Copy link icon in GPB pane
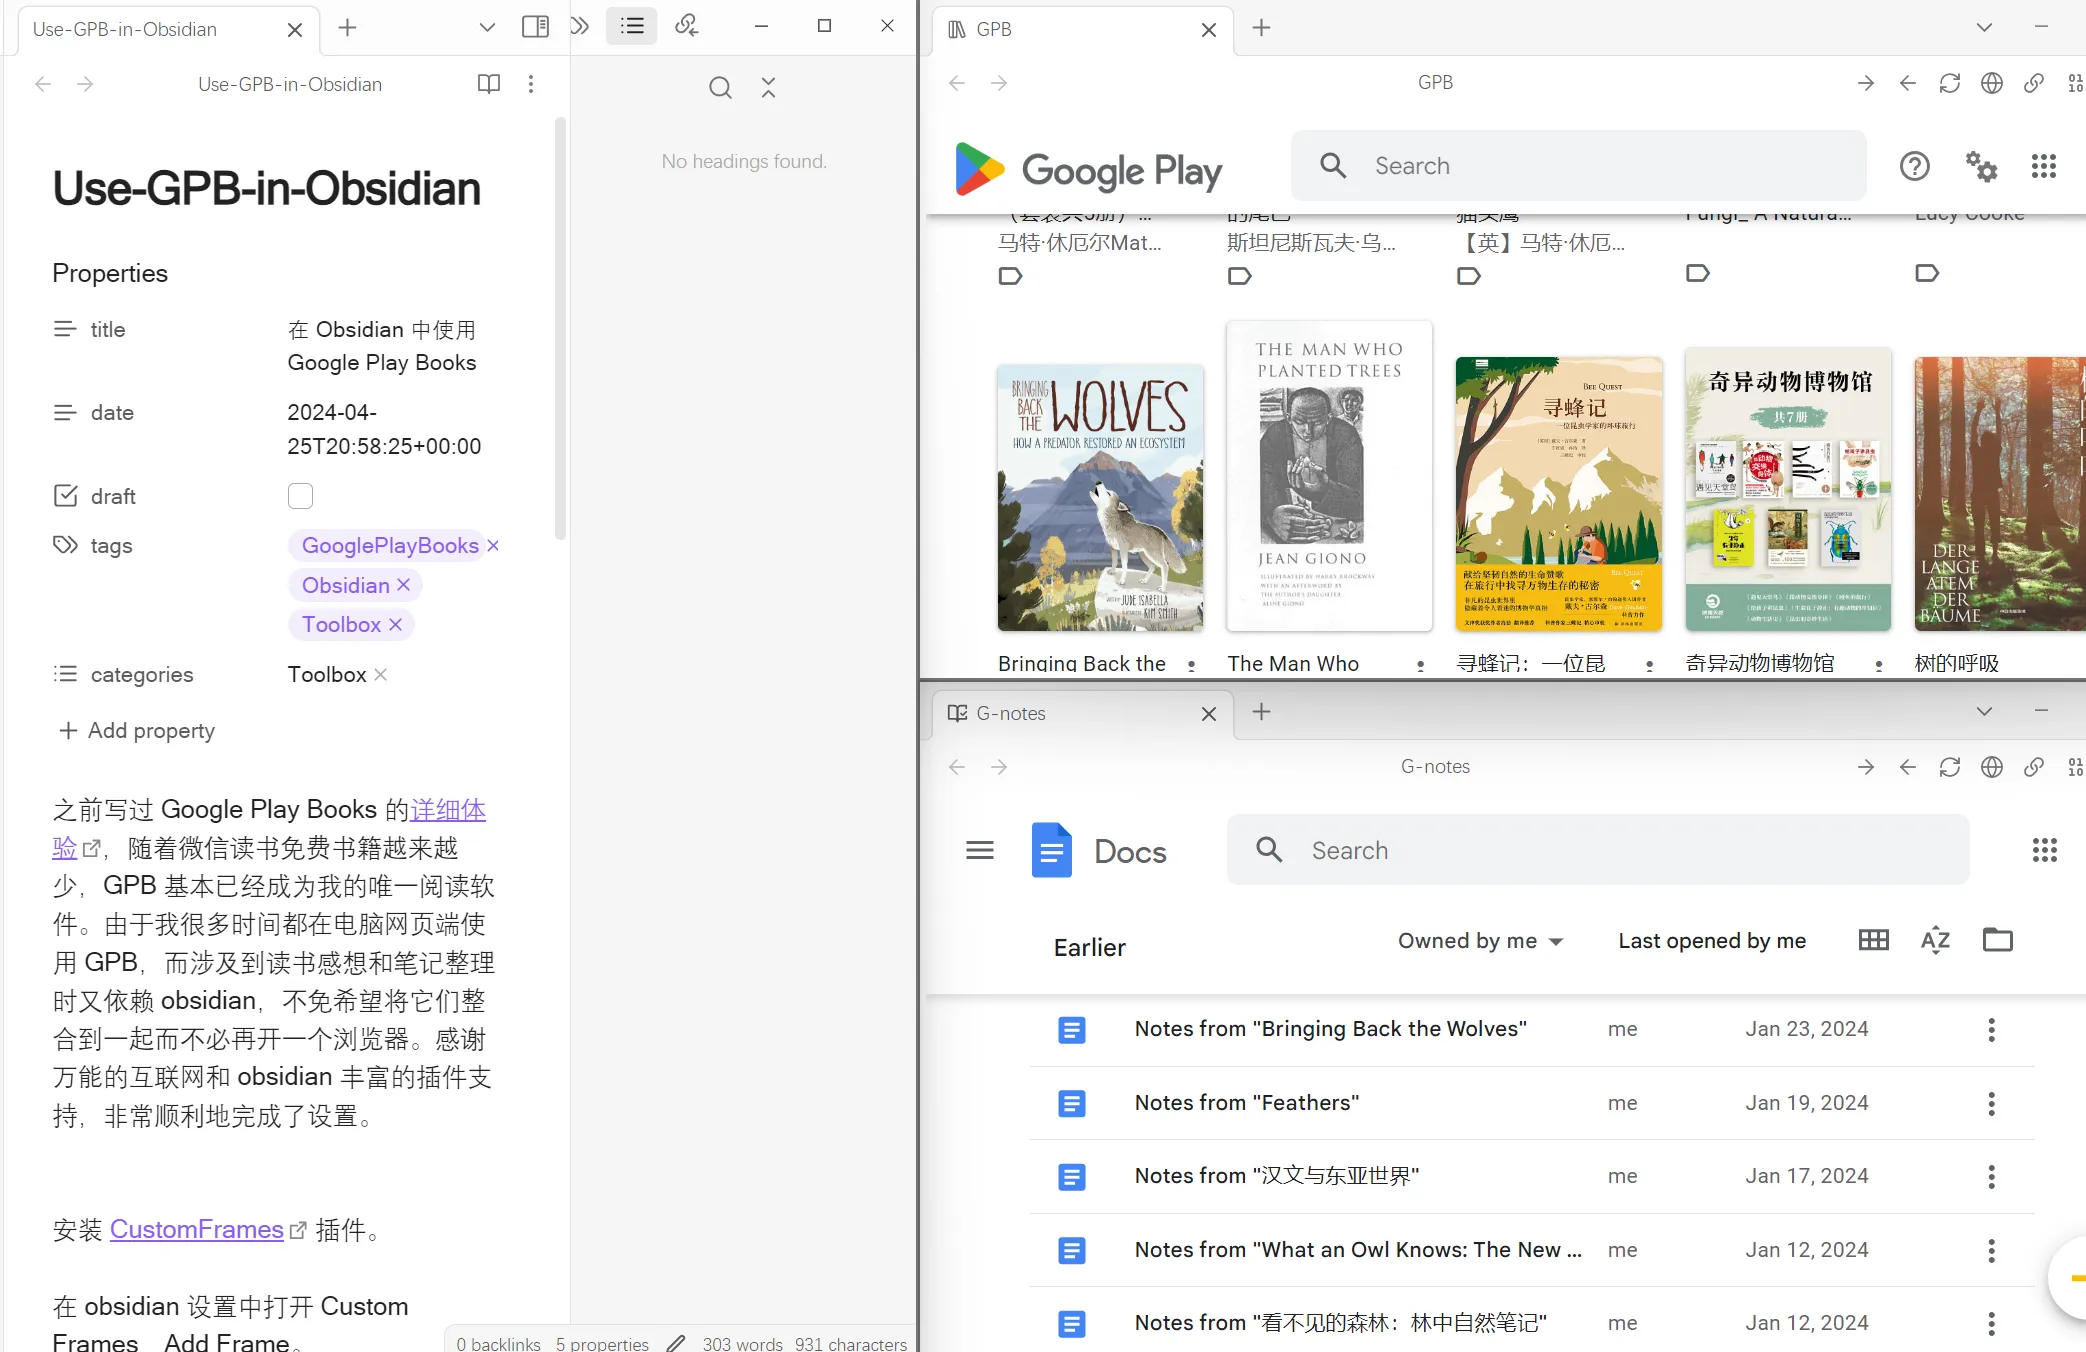Screen dimensions: 2086x1352 click(x=2034, y=83)
